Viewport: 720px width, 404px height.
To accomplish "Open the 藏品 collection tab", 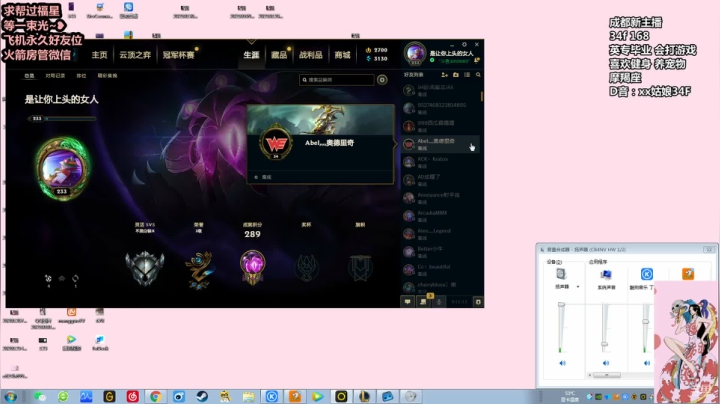I will [279, 55].
